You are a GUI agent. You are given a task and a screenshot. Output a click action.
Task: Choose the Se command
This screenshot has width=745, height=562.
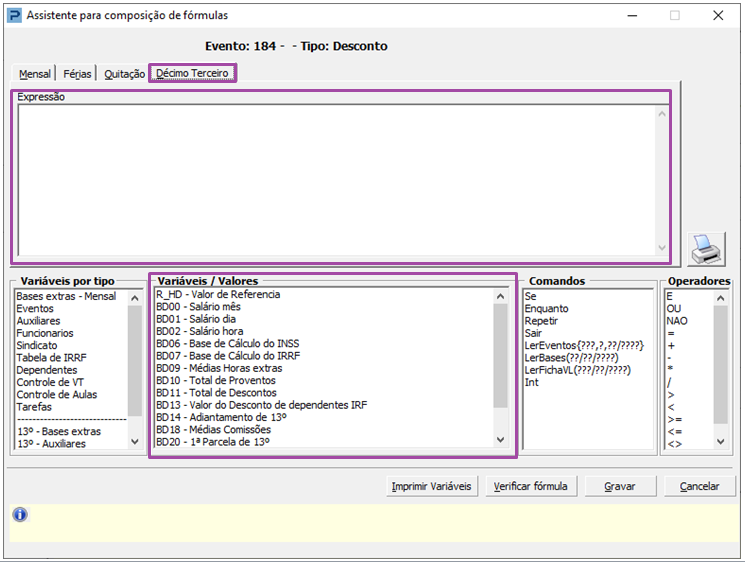(x=531, y=296)
